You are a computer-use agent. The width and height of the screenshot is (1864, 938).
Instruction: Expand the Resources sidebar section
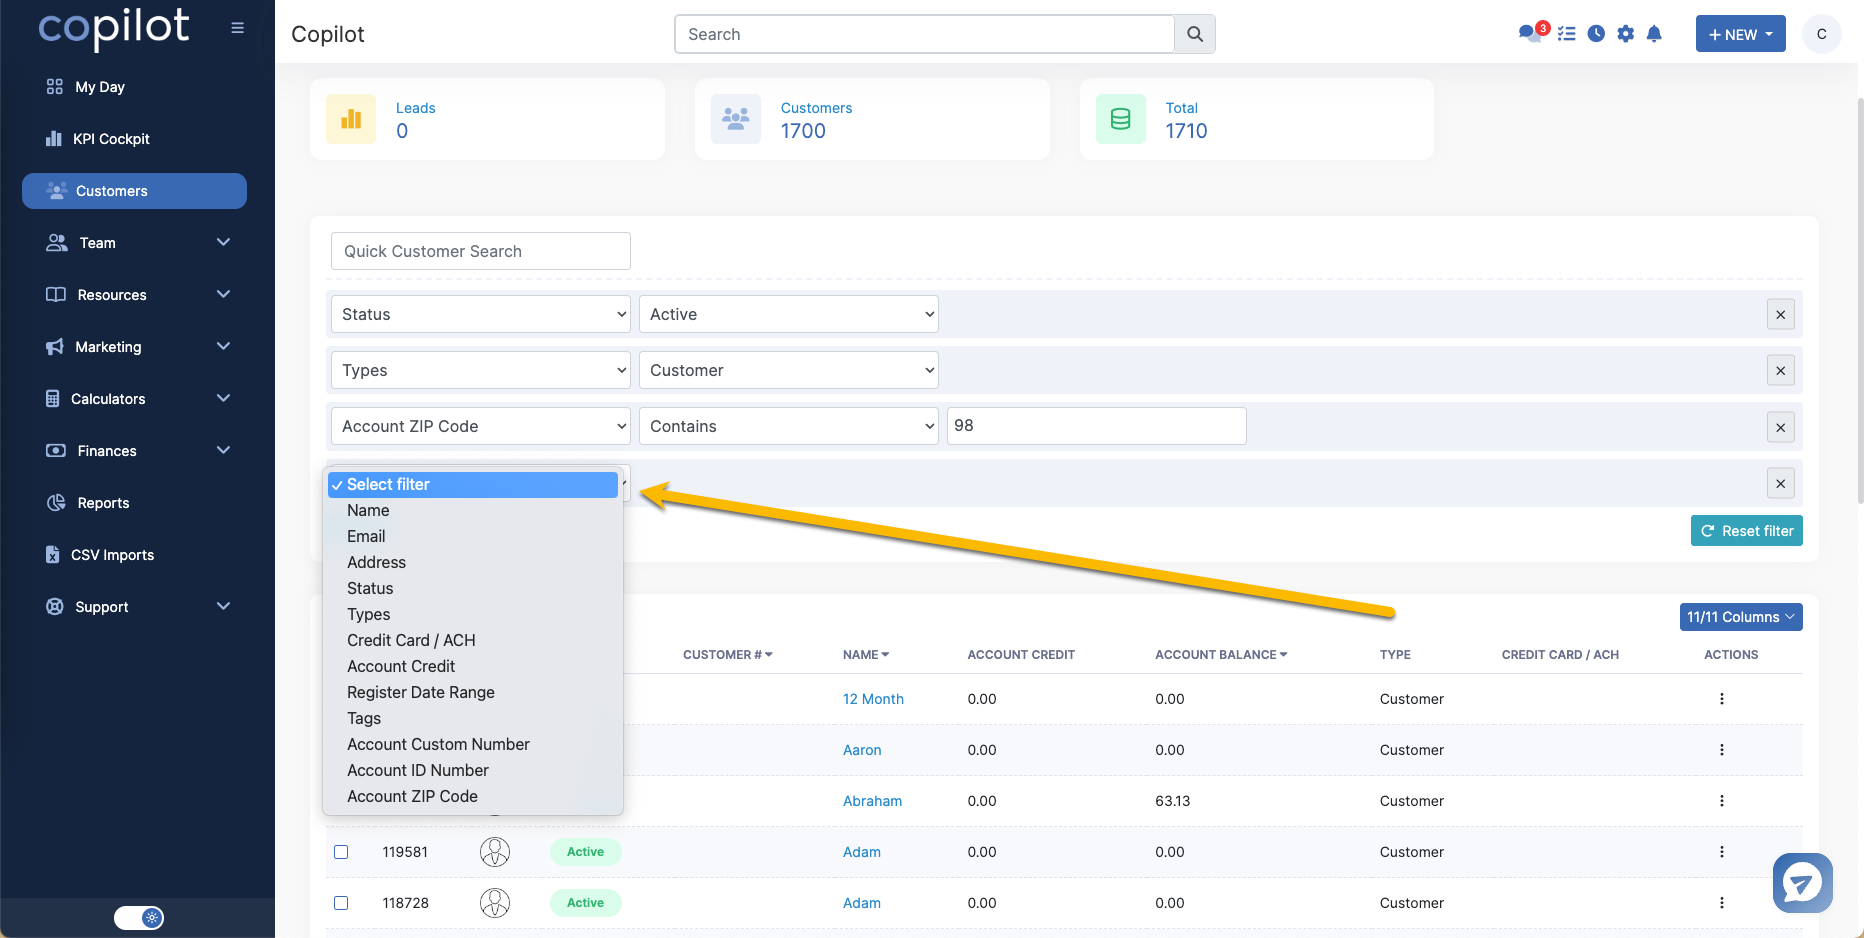click(135, 295)
